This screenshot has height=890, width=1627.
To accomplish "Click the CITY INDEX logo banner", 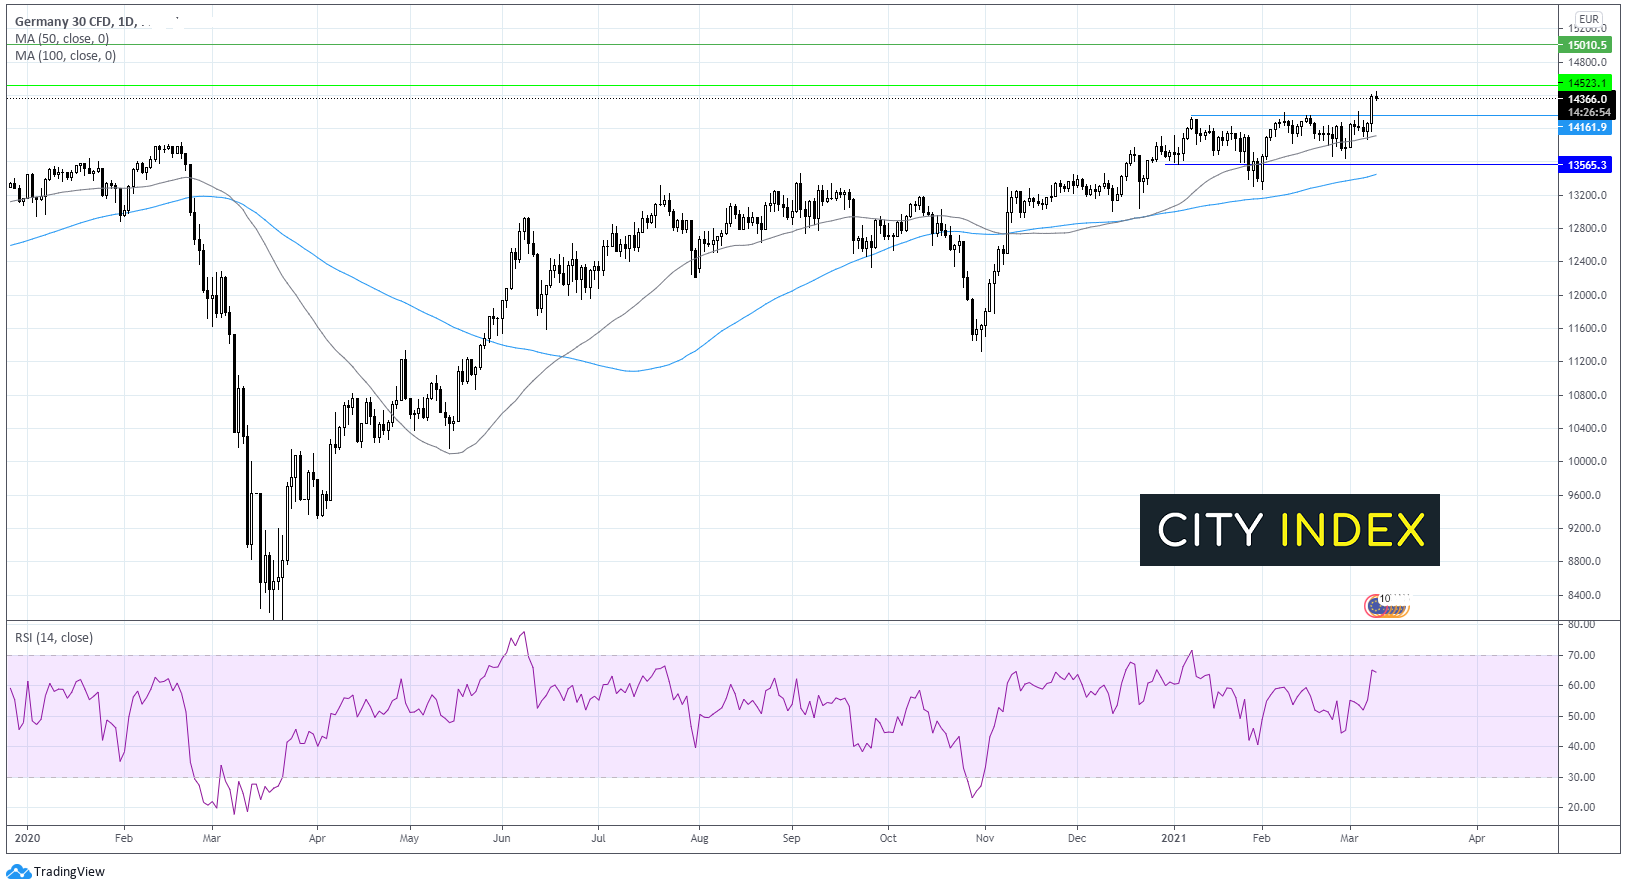I will (x=1289, y=530).
